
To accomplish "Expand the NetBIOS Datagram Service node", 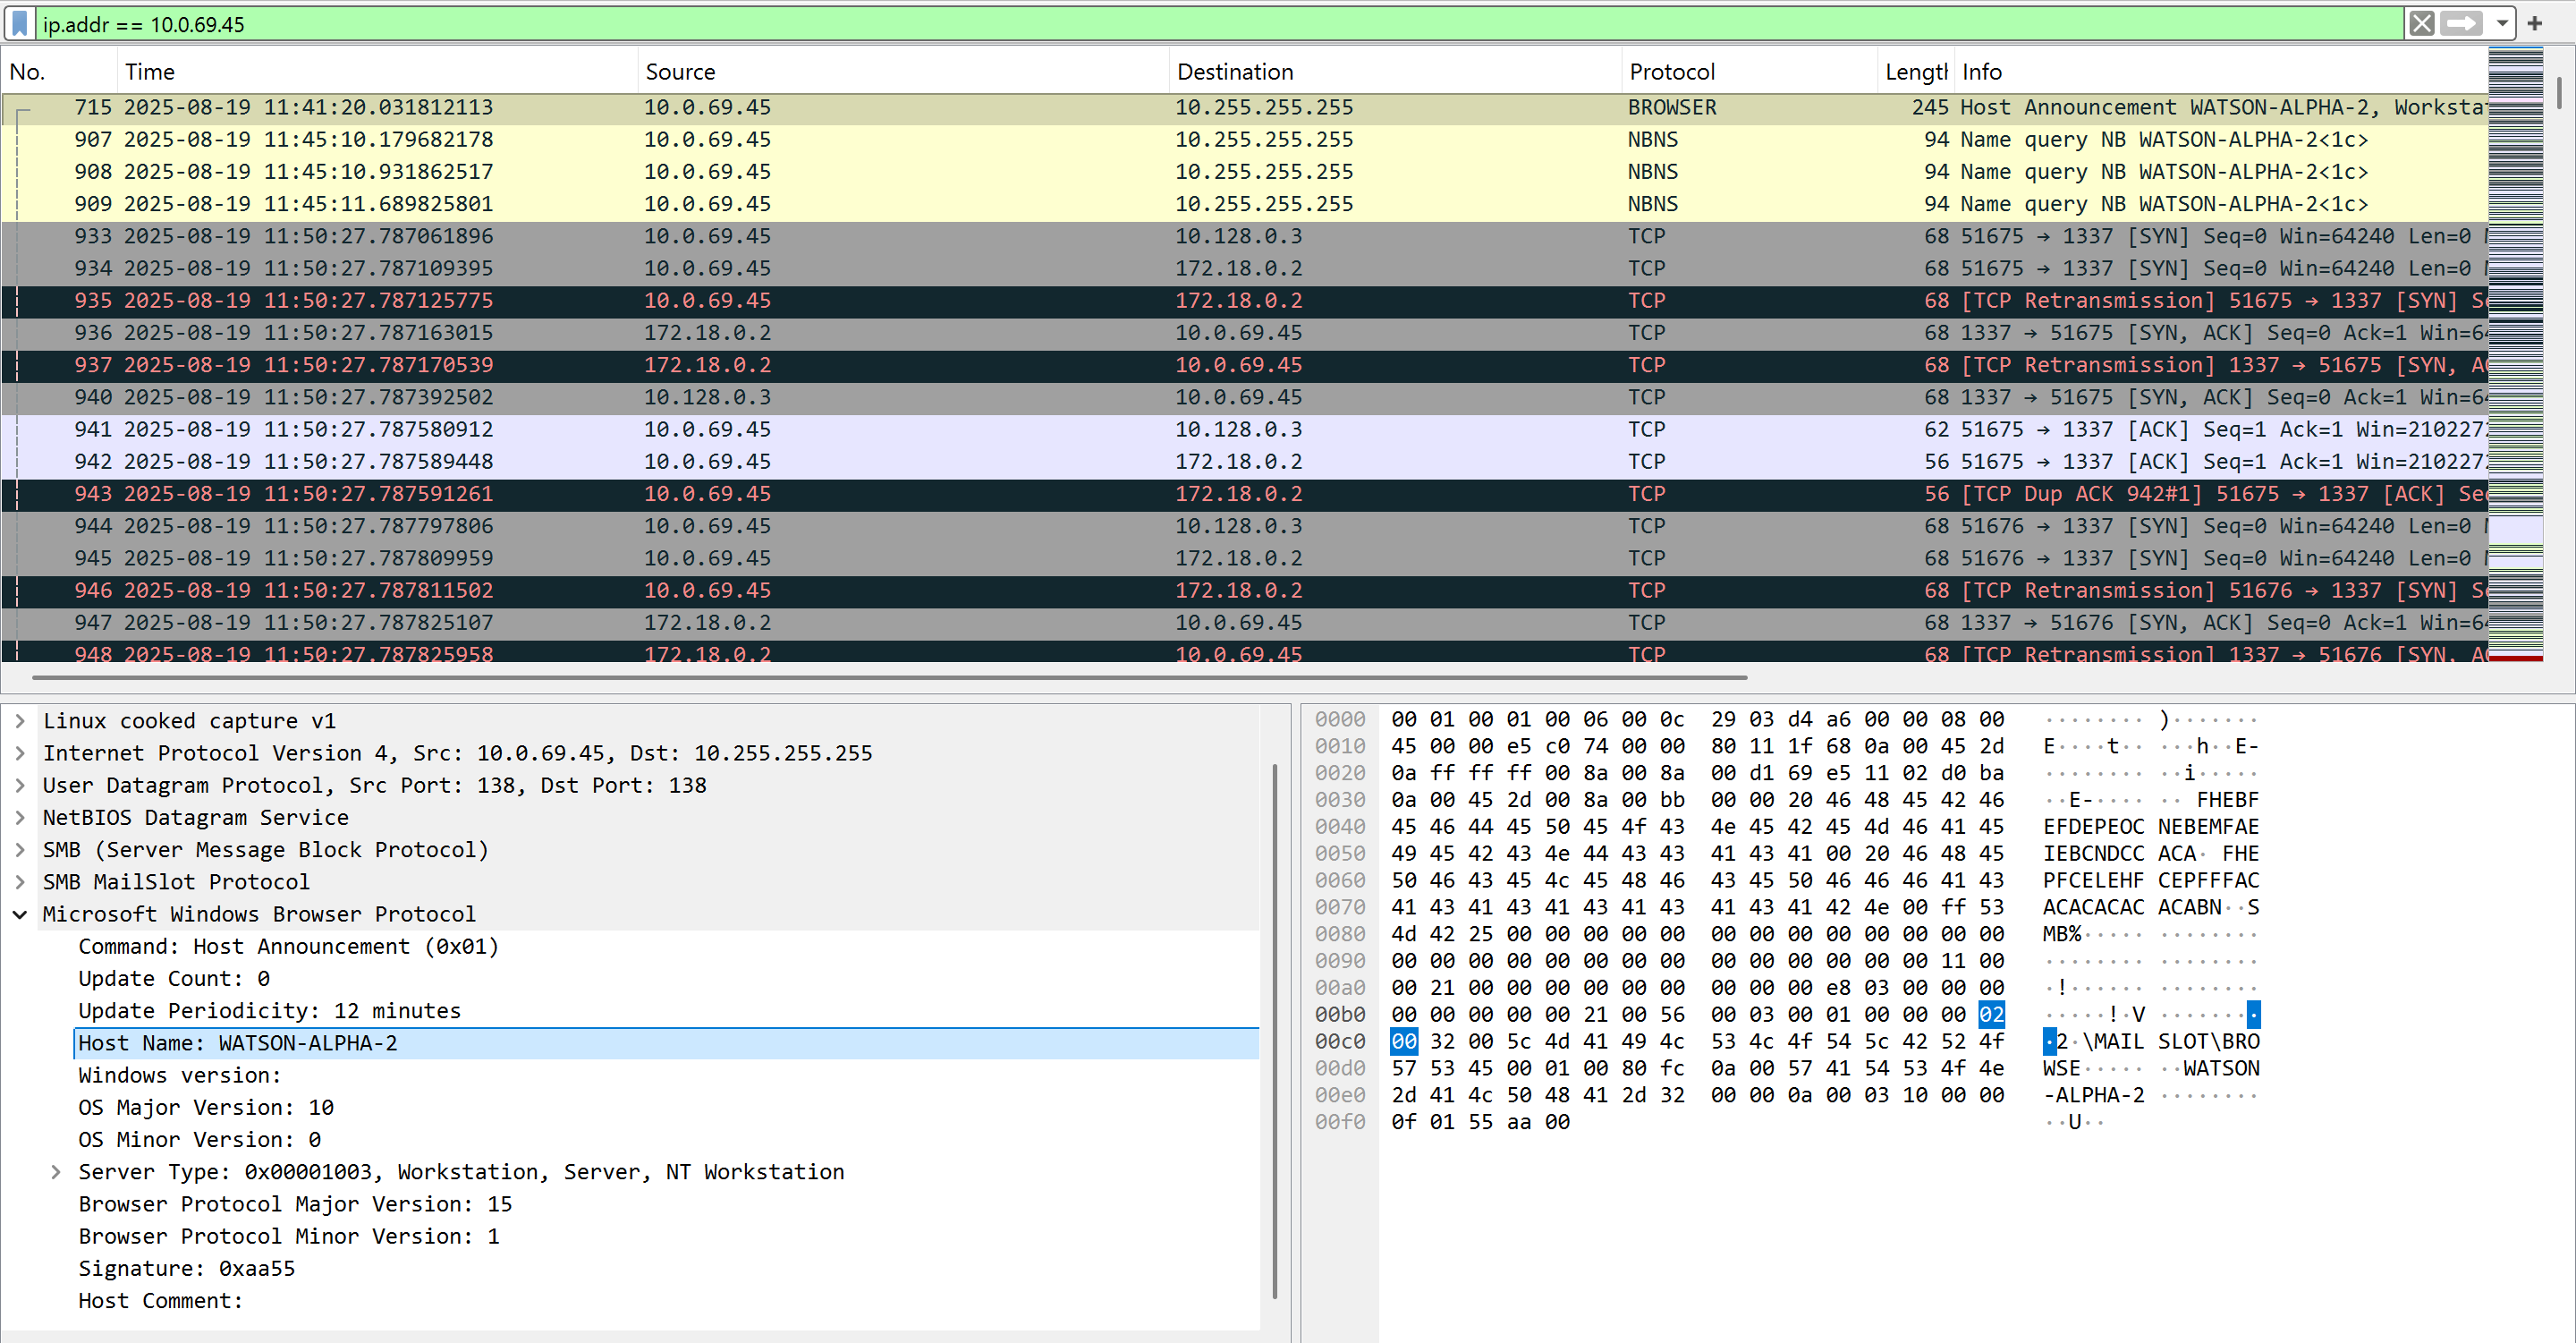I will point(20,817).
